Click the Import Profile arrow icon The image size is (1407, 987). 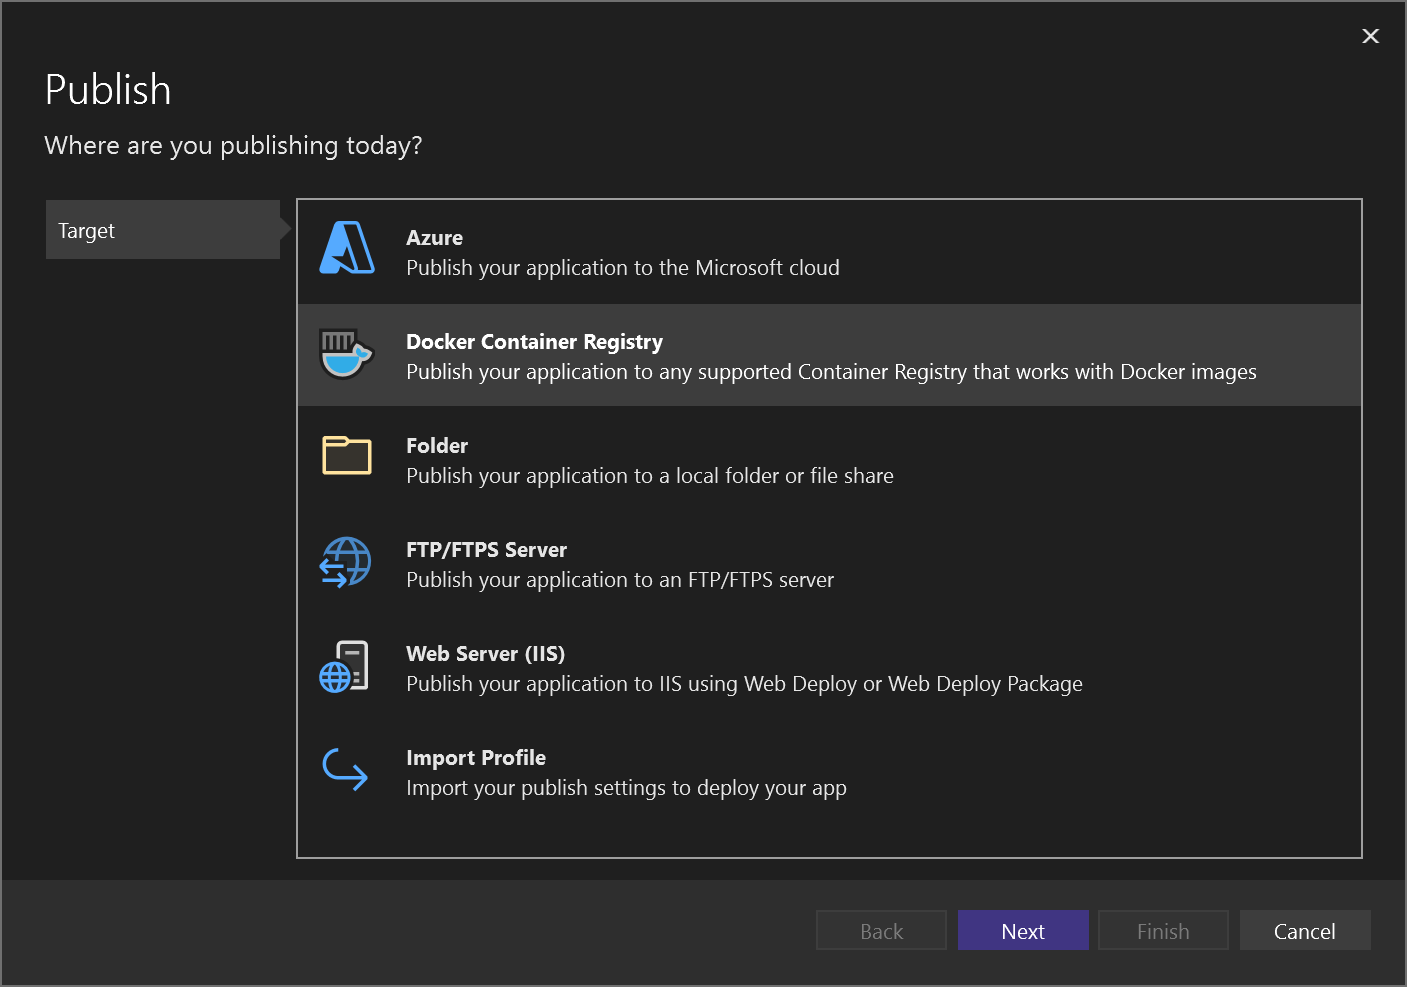pyautogui.click(x=345, y=770)
